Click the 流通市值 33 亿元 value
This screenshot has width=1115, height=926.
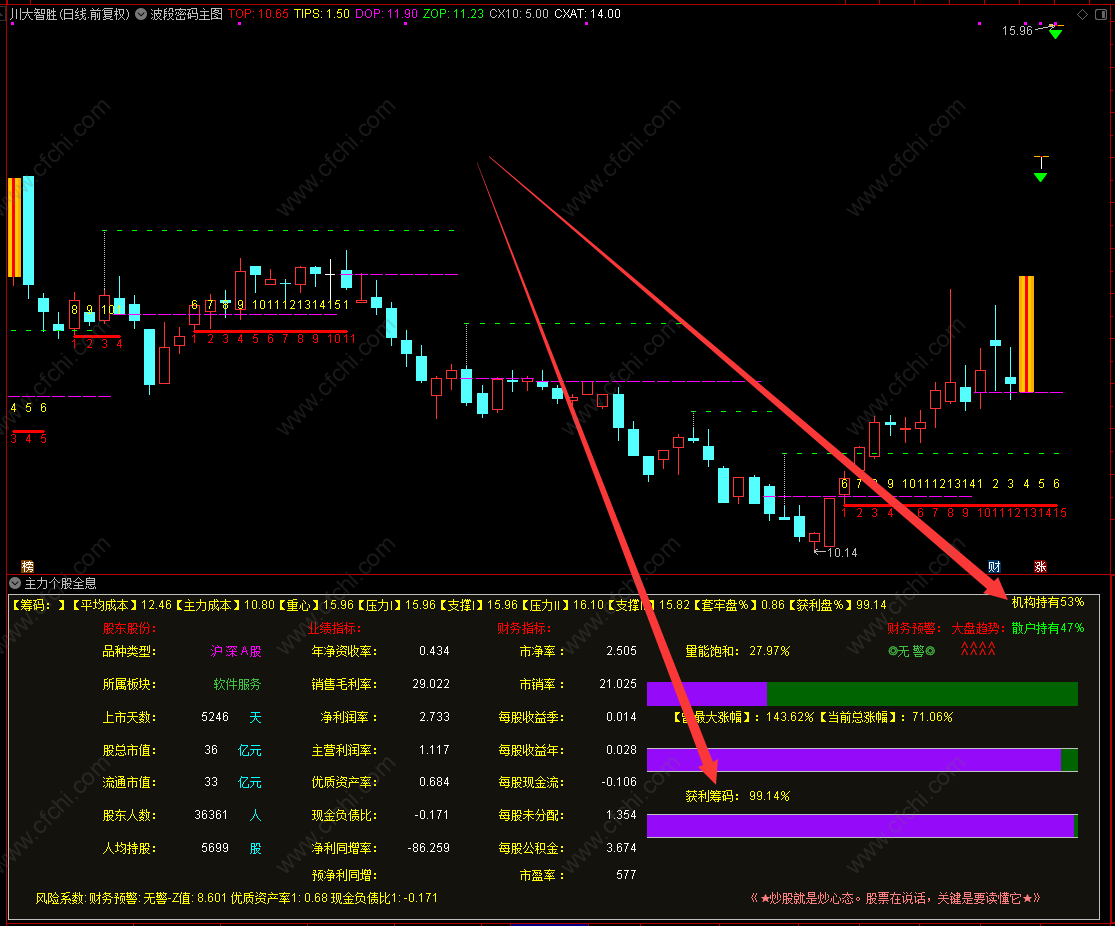click(x=233, y=782)
